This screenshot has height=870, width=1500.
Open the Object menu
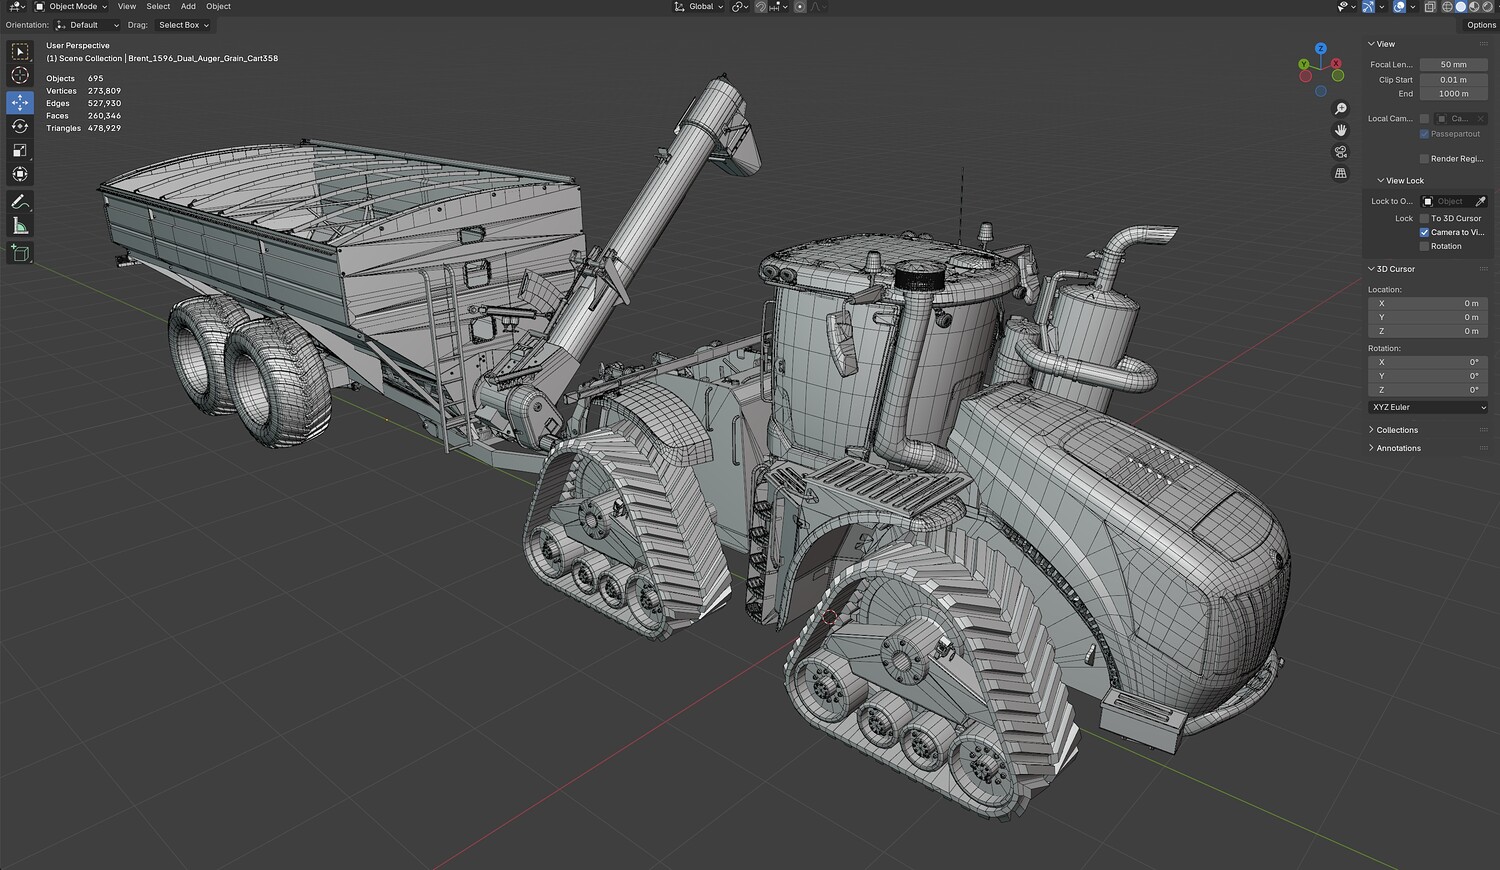tap(218, 7)
